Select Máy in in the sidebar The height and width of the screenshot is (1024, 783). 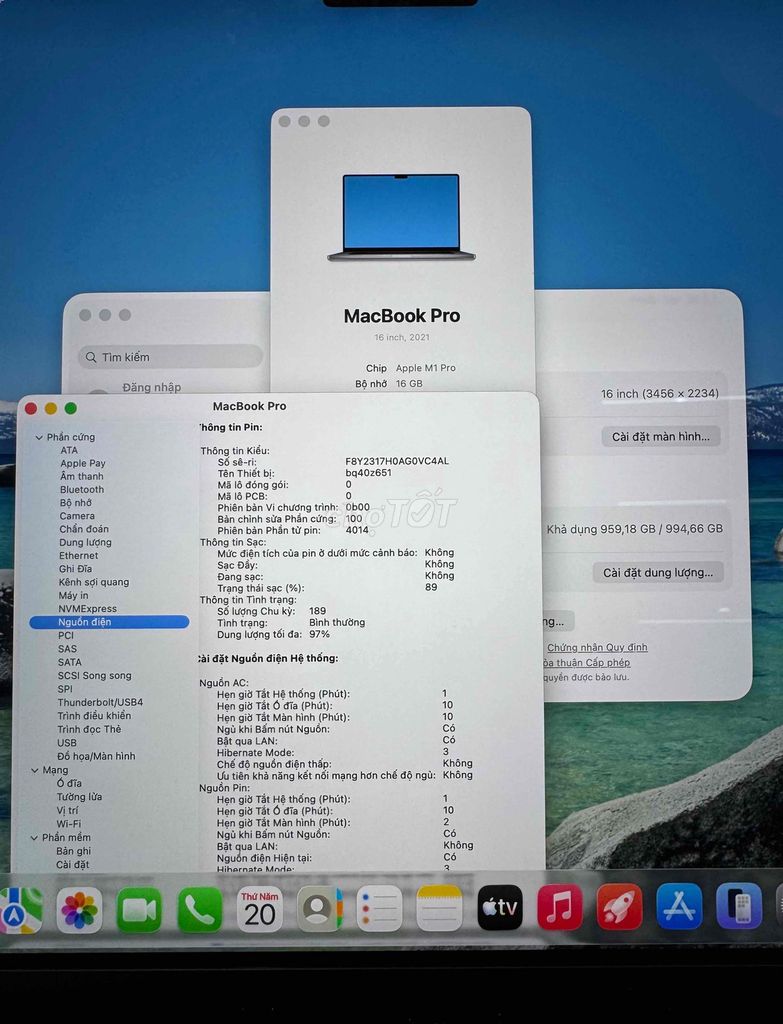(x=73, y=596)
